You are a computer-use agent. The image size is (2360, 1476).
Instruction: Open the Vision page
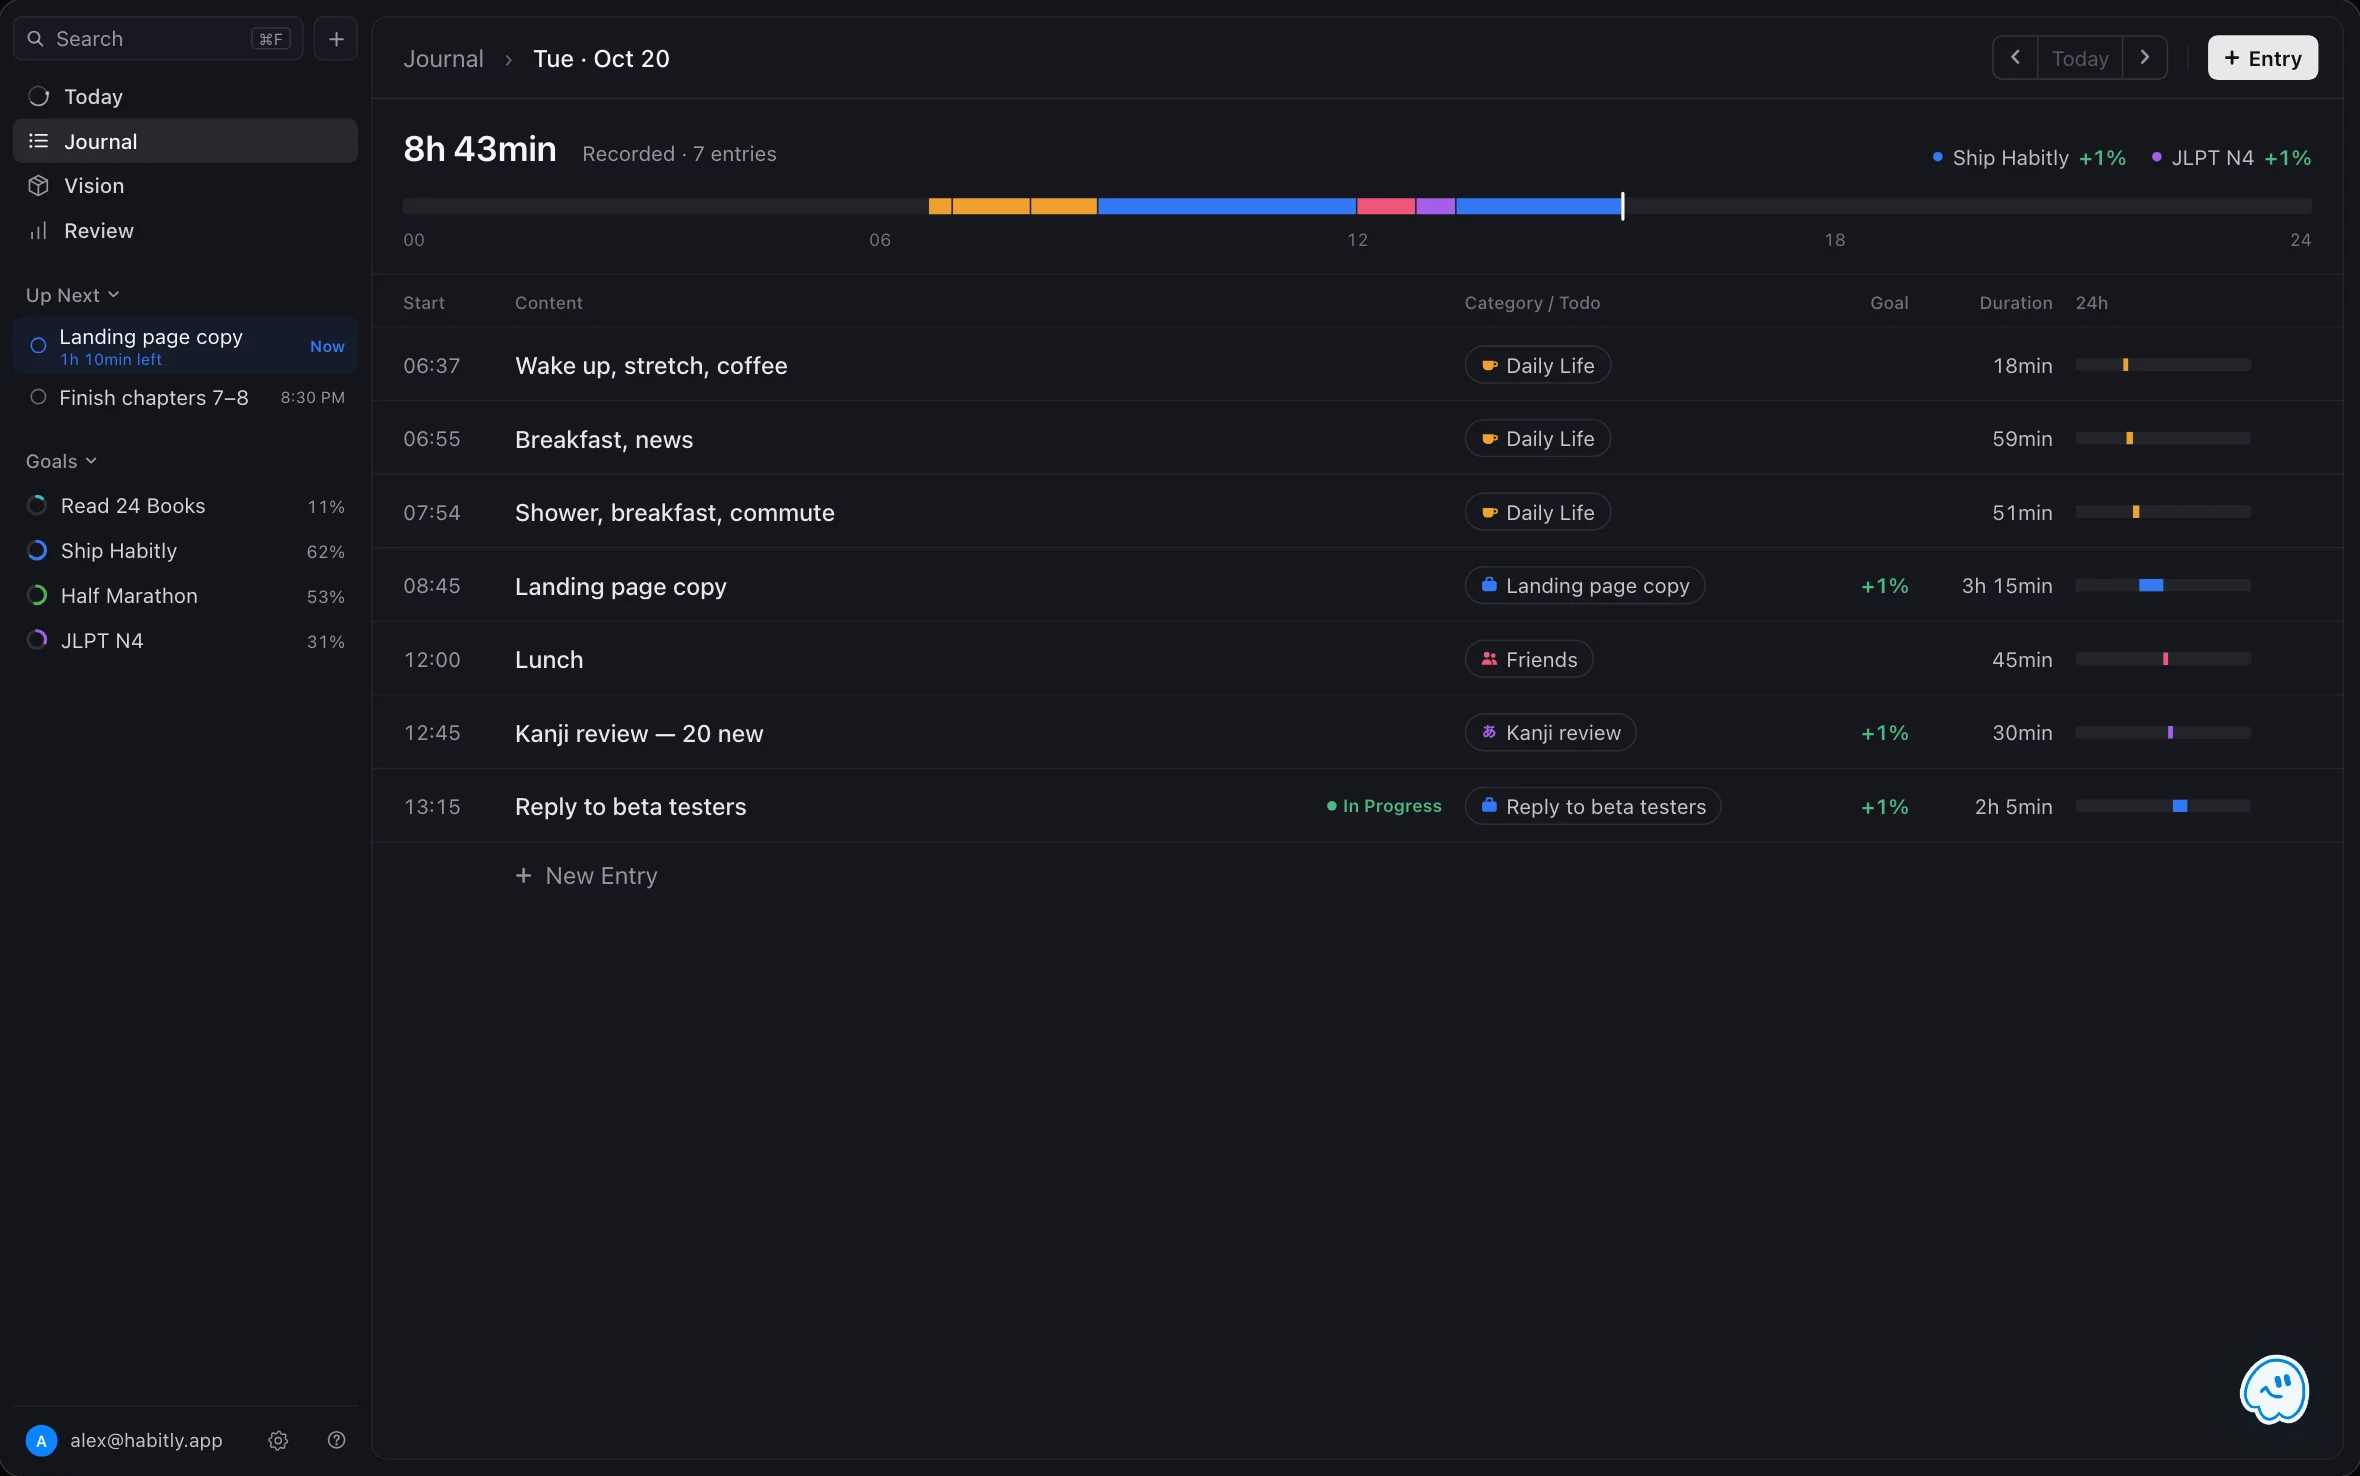pyautogui.click(x=185, y=186)
